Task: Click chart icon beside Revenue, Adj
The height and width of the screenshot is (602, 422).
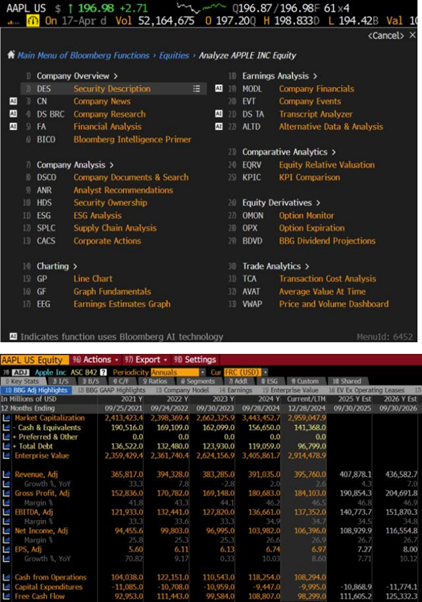Action: (x=6, y=475)
